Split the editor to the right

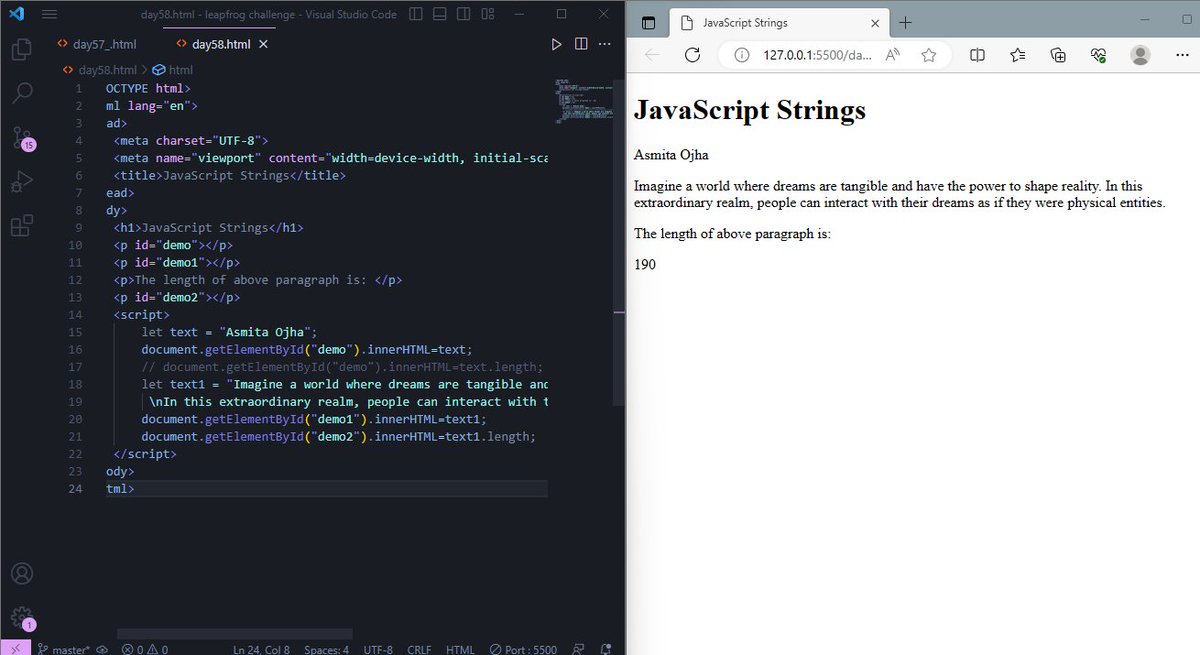click(x=581, y=44)
